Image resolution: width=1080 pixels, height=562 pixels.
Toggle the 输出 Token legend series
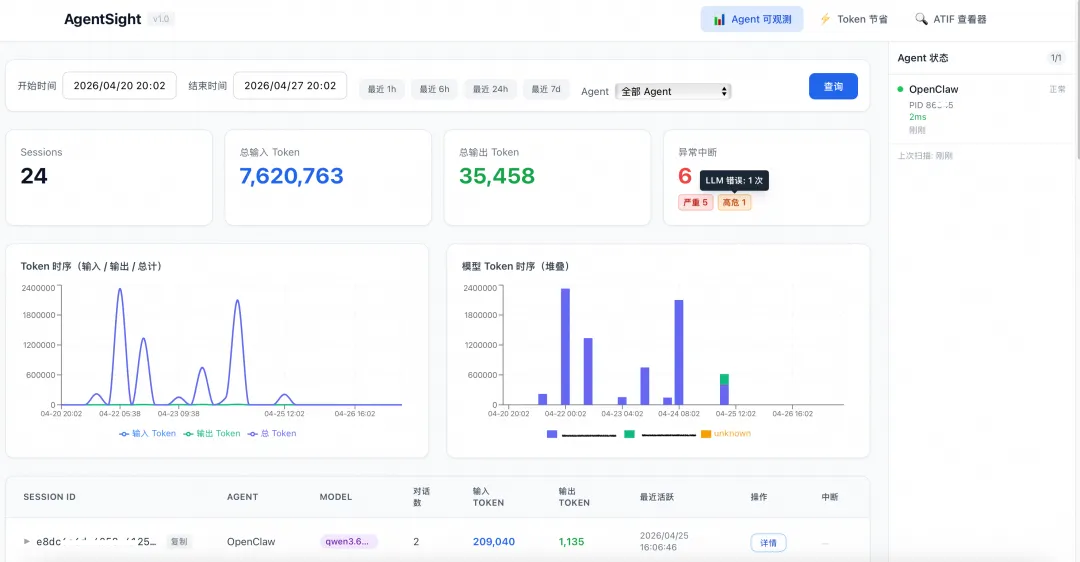pos(212,433)
